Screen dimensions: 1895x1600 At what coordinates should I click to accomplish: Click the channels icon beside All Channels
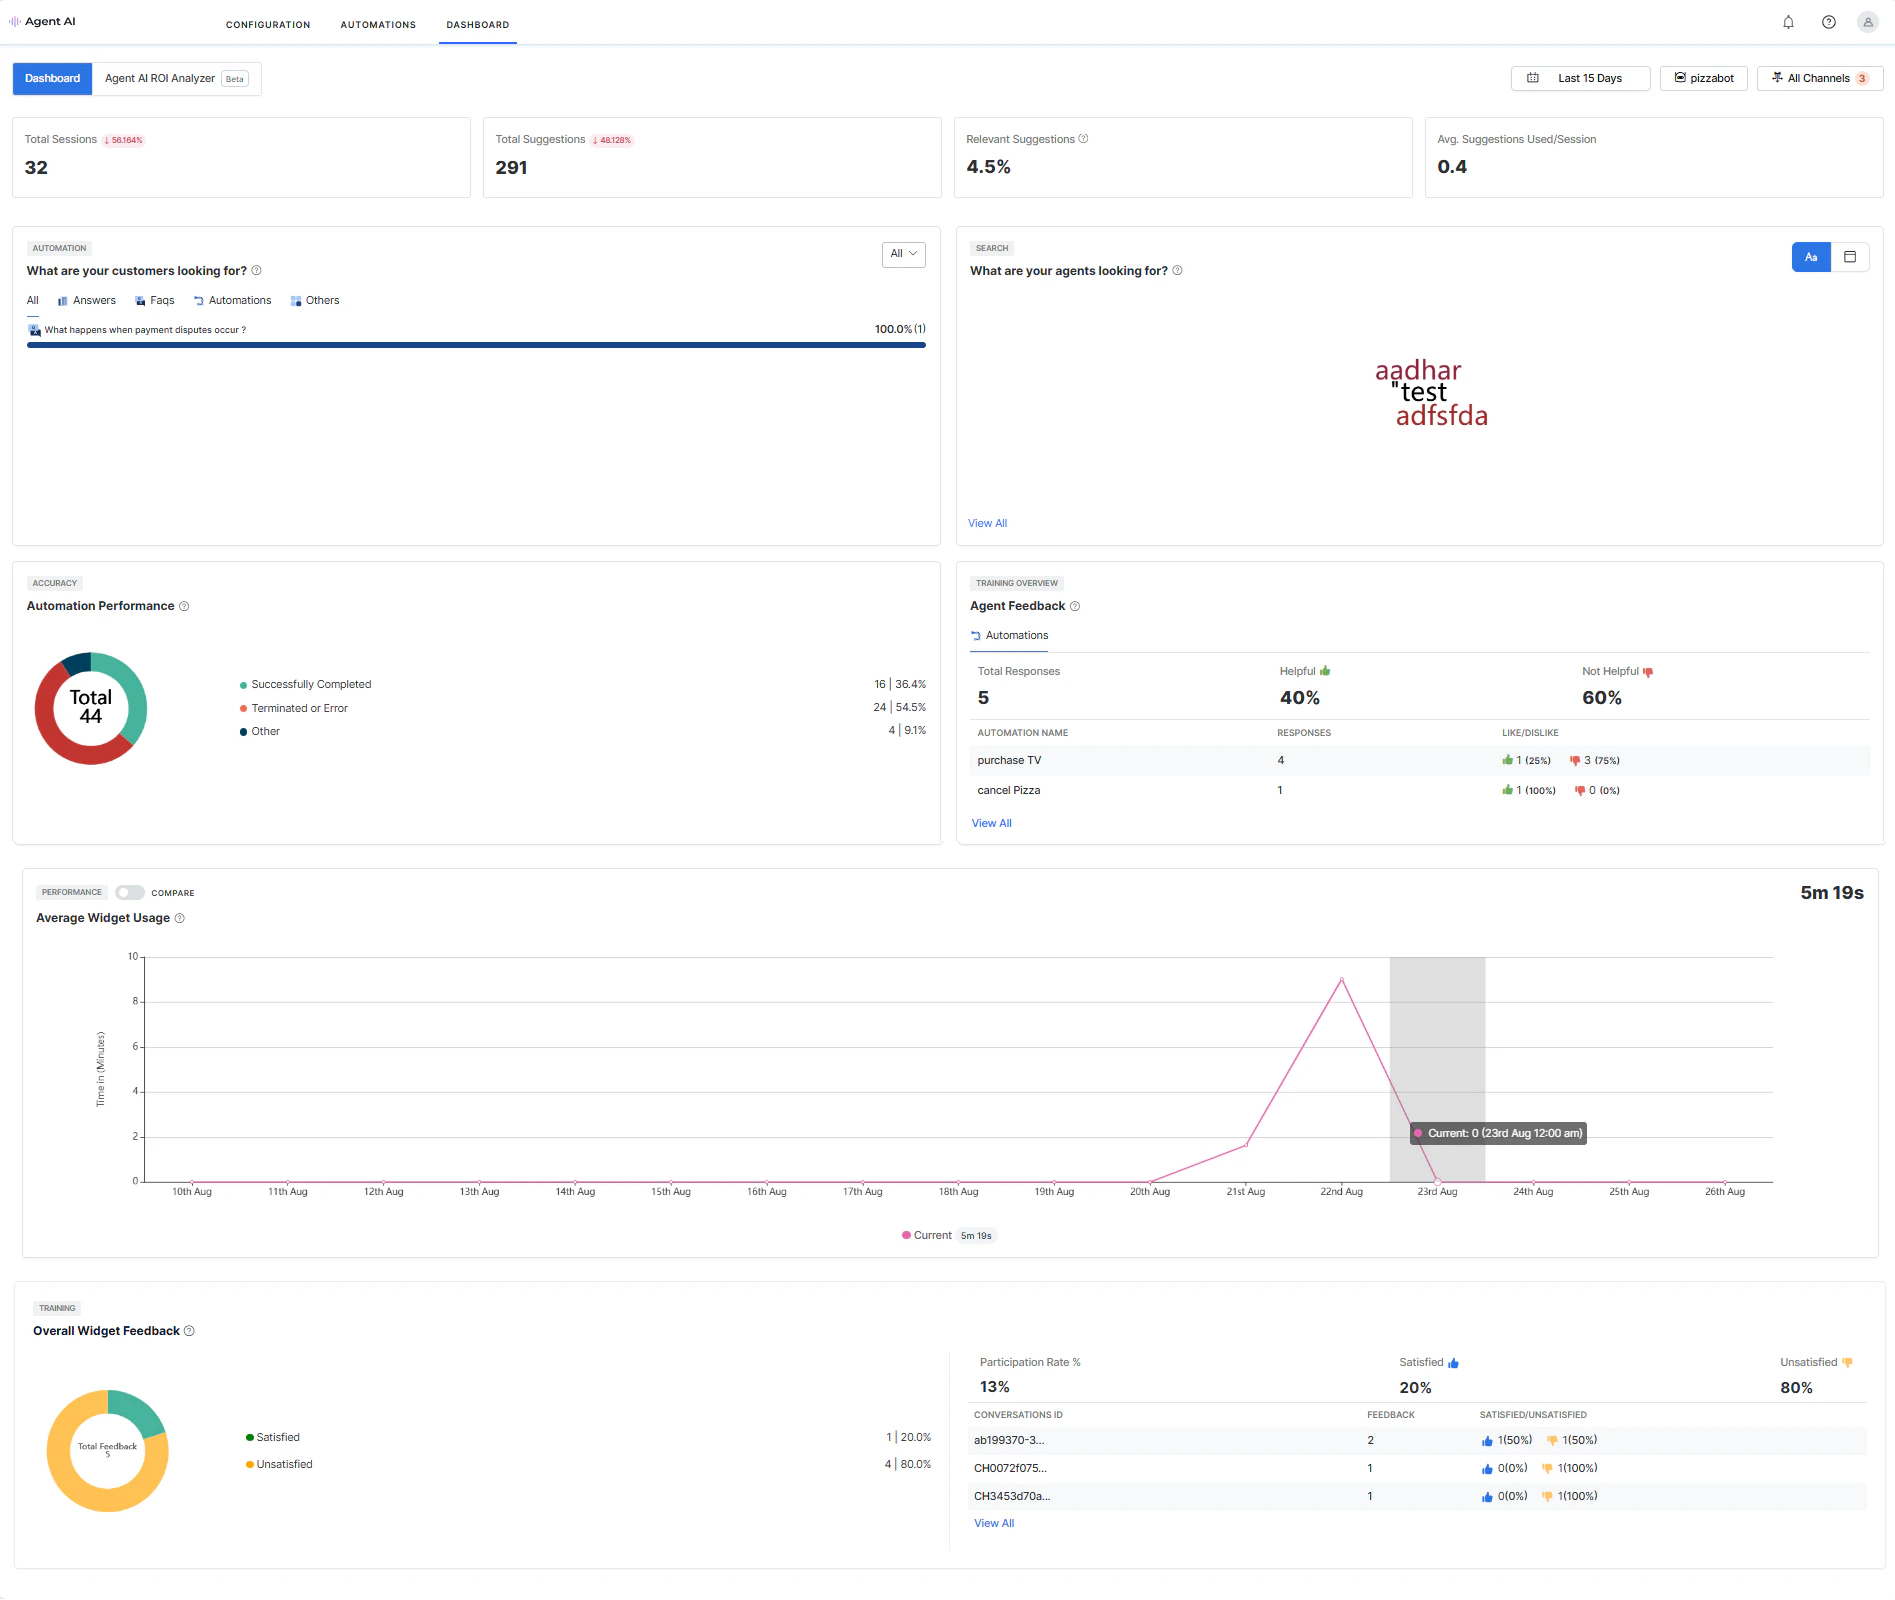pos(1777,77)
